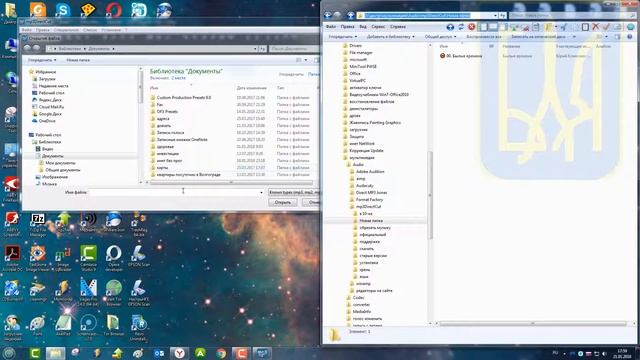Click refresh arrows toolbar icon in Explorer

coord(461,27)
